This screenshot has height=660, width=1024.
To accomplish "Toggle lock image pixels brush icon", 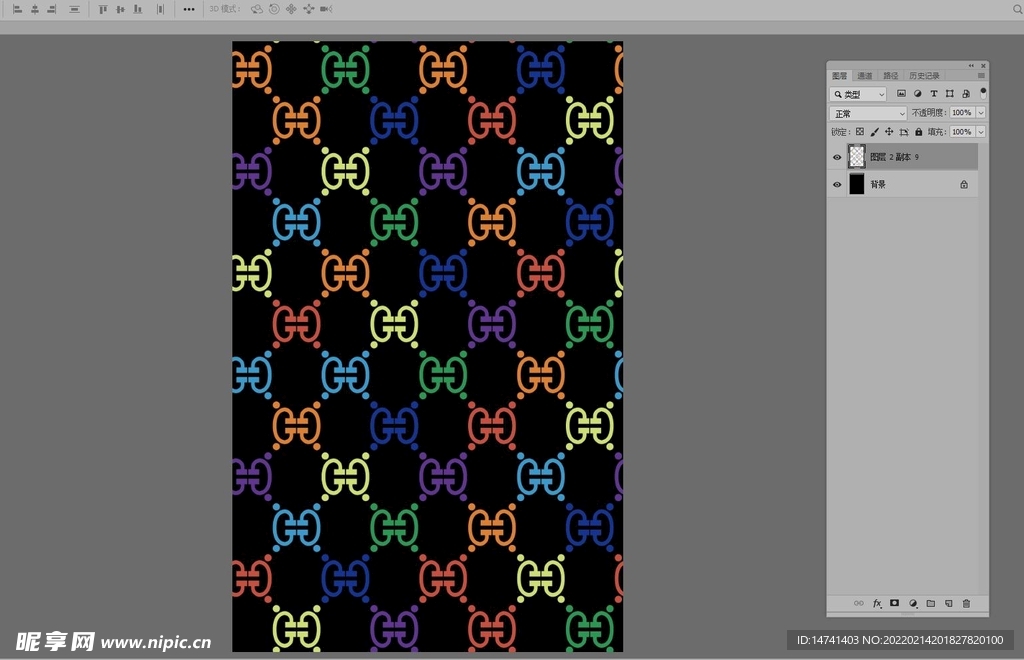I will coord(874,132).
